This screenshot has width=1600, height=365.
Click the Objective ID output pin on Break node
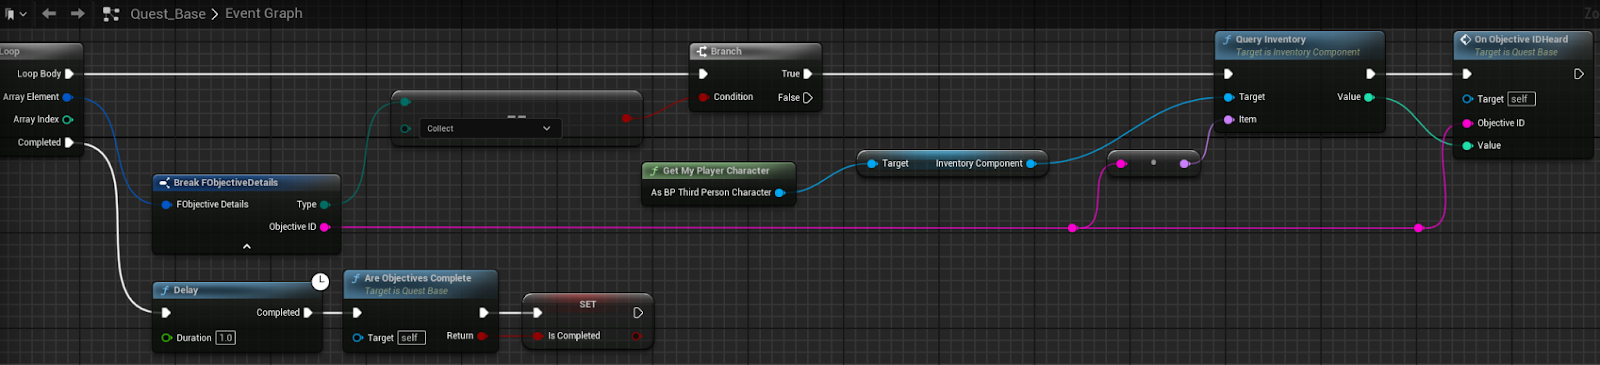[325, 227]
